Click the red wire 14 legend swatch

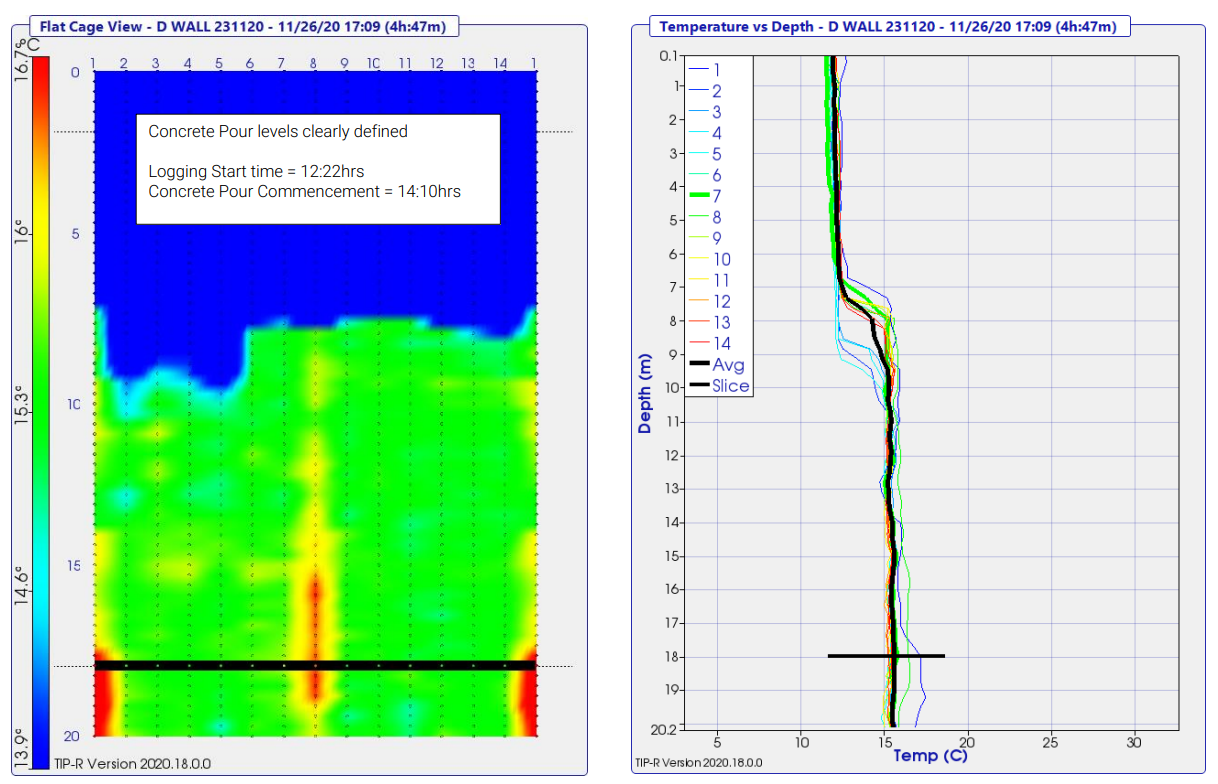(698, 344)
